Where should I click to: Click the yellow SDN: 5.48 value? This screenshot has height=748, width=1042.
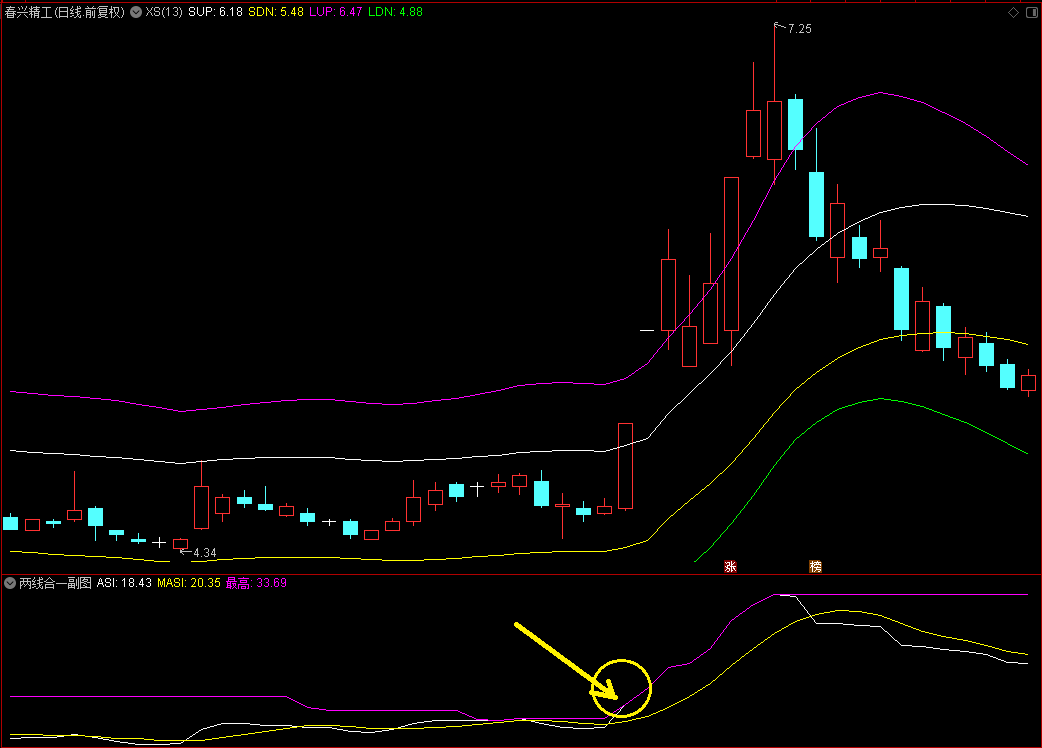(276, 12)
